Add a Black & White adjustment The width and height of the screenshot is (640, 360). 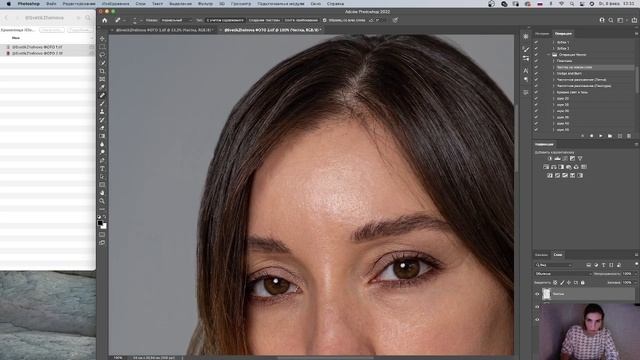coord(561,167)
